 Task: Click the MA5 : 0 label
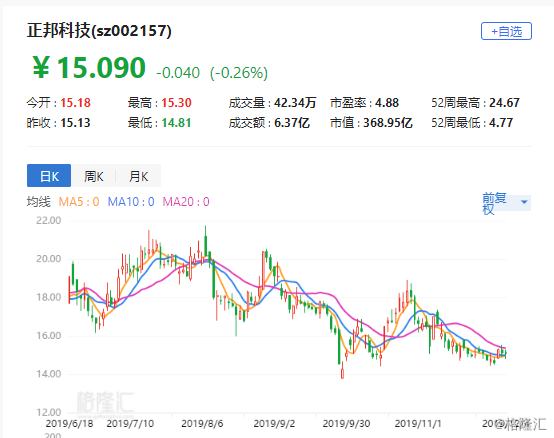point(78,202)
